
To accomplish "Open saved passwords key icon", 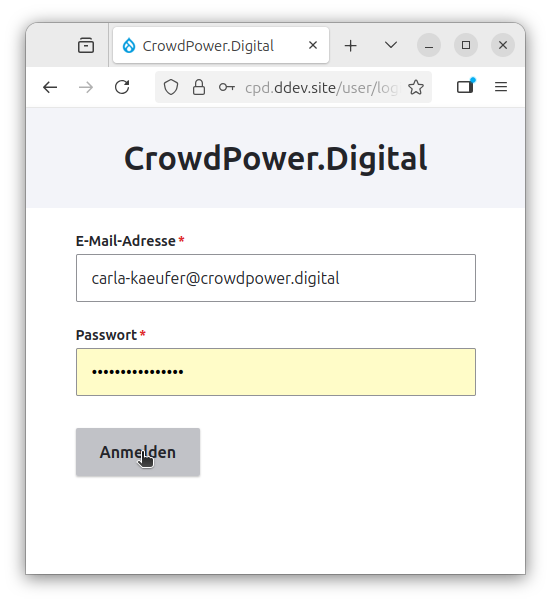I will point(227,88).
